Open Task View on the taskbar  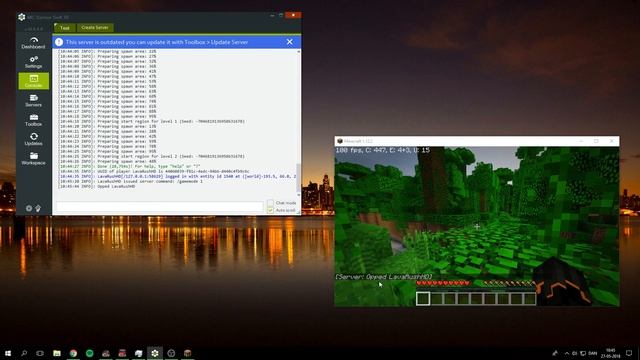coord(40,353)
